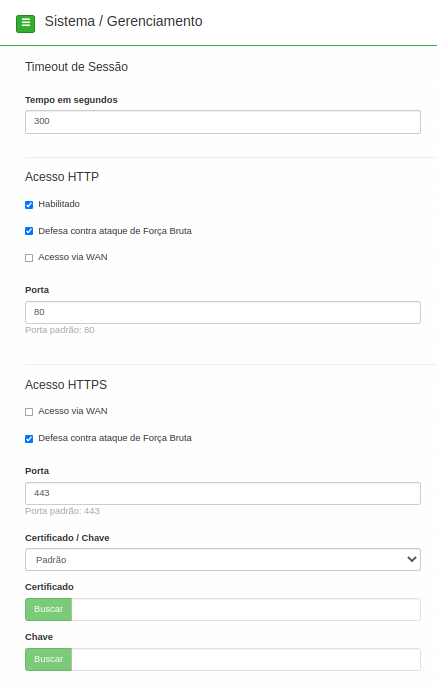Click the Certificado file path field
This screenshot has width=437, height=687.
click(x=246, y=609)
